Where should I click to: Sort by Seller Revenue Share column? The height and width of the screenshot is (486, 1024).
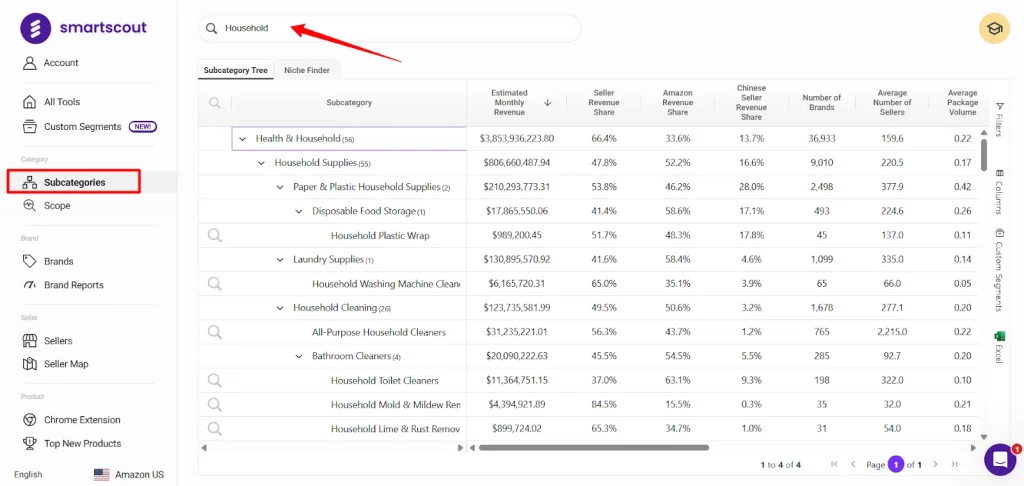pos(603,103)
